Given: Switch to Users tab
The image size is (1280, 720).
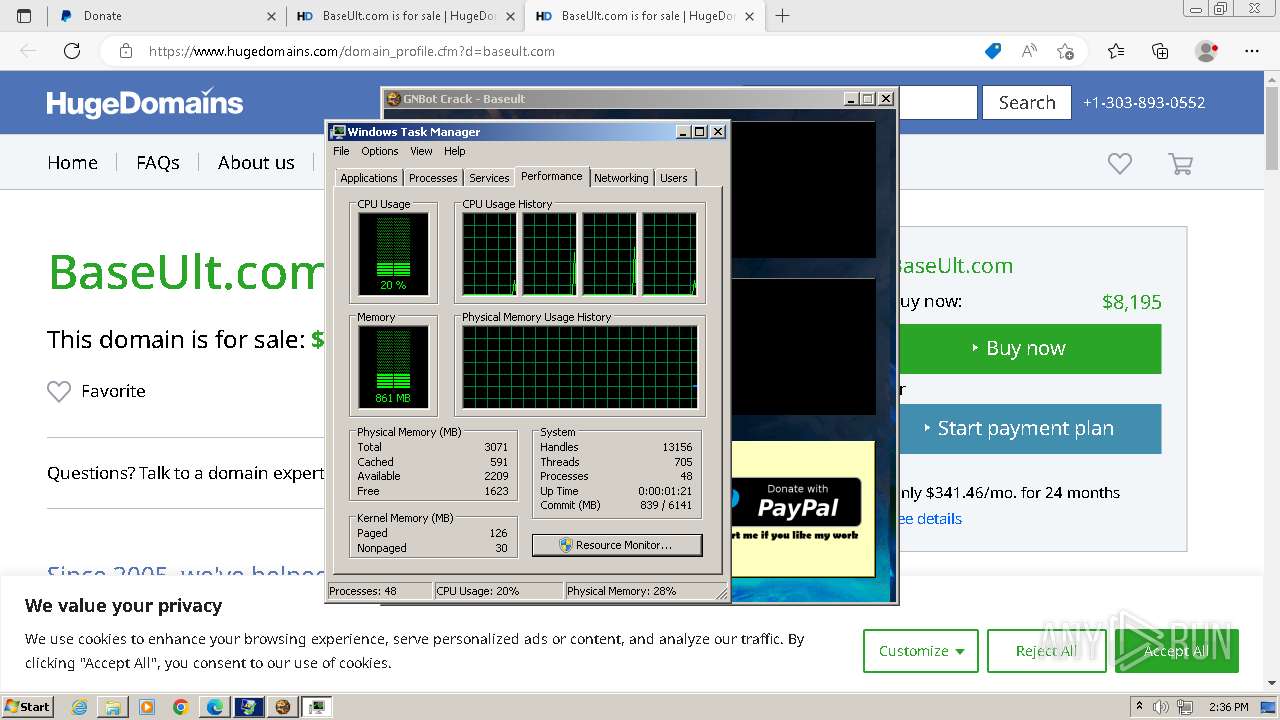Looking at the screenshot, I should pos(674,178).
